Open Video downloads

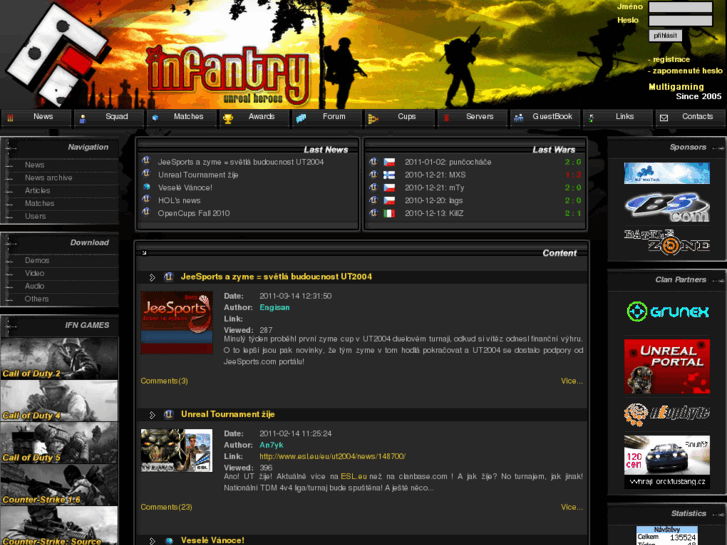pyautogui.click(x=34, y=273)
